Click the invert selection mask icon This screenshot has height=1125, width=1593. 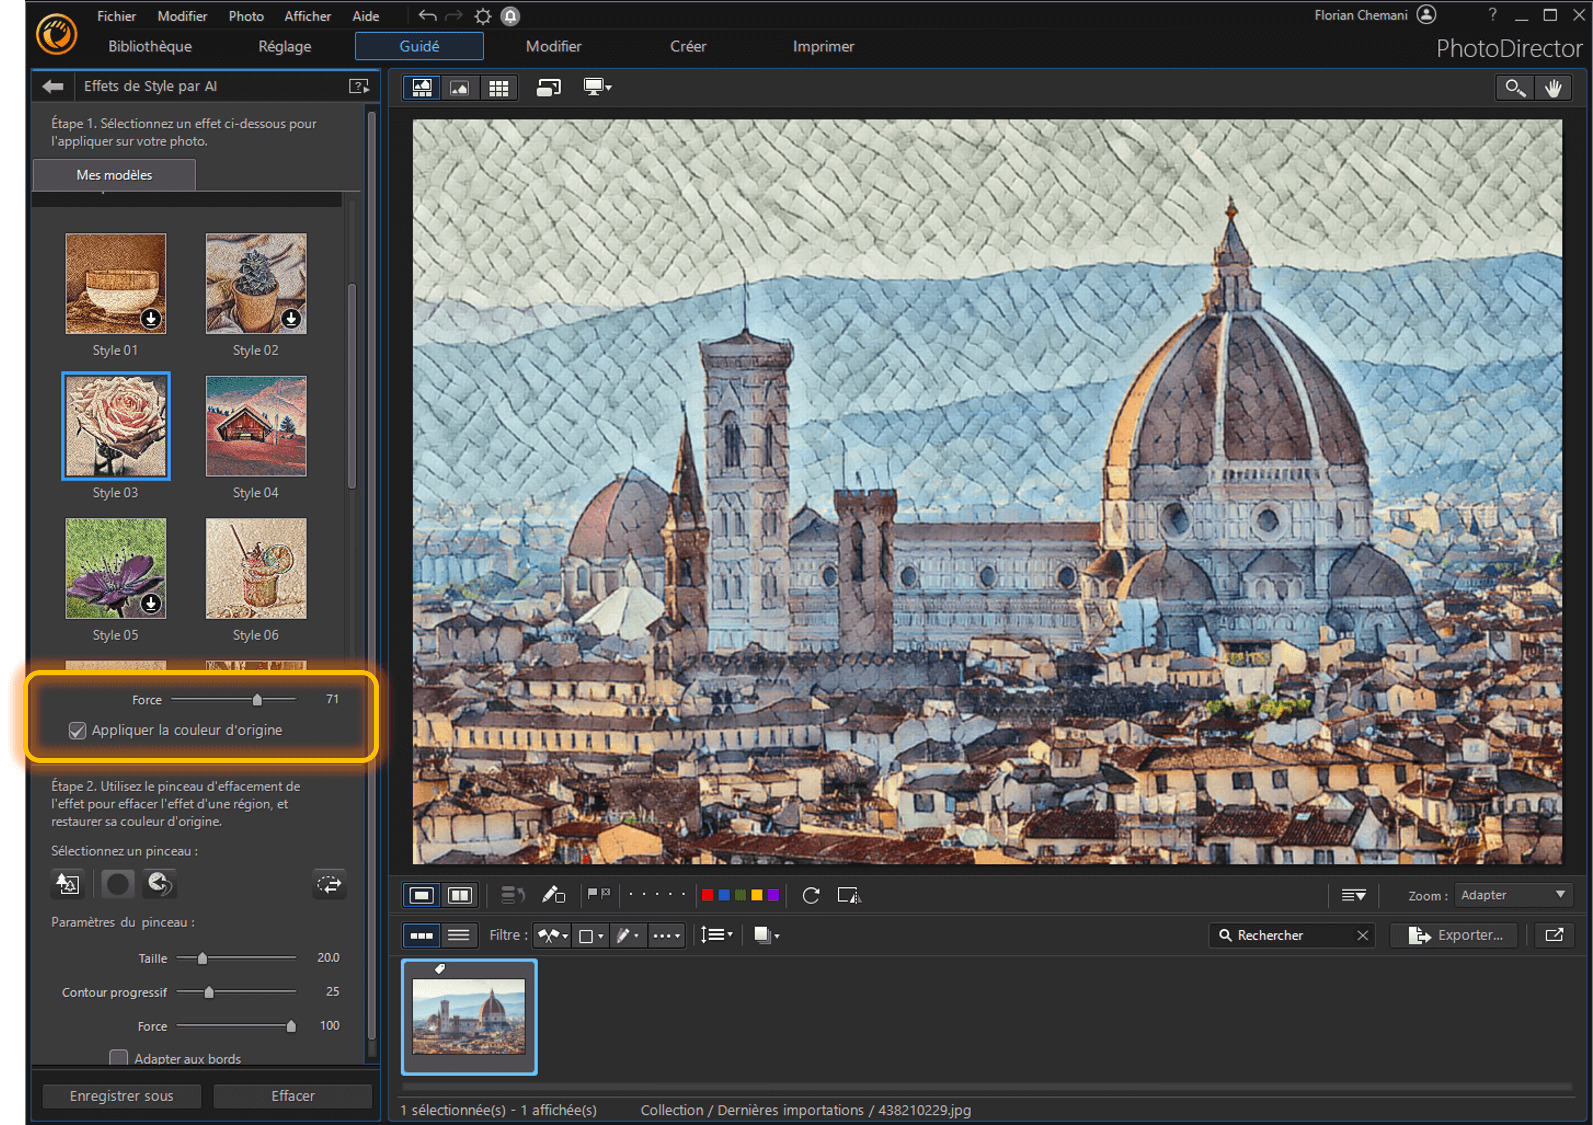point(329,884)
